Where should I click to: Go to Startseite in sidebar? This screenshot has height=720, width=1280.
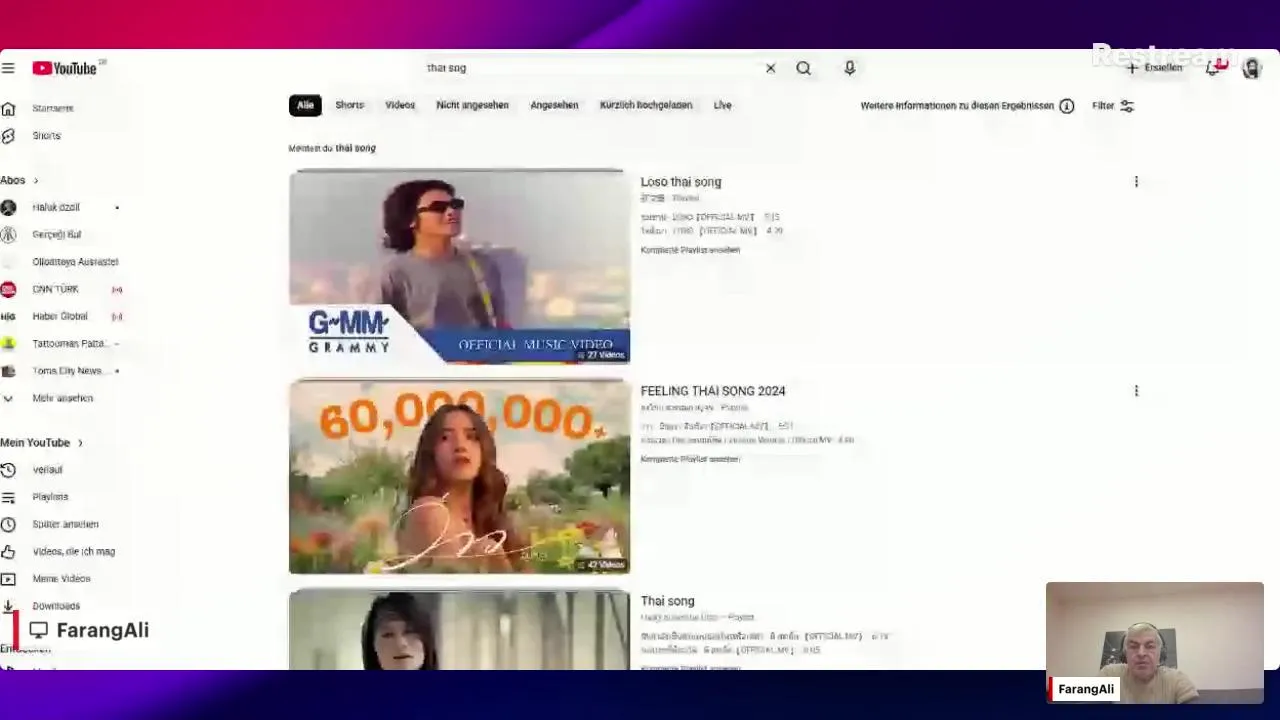point(52,108)
